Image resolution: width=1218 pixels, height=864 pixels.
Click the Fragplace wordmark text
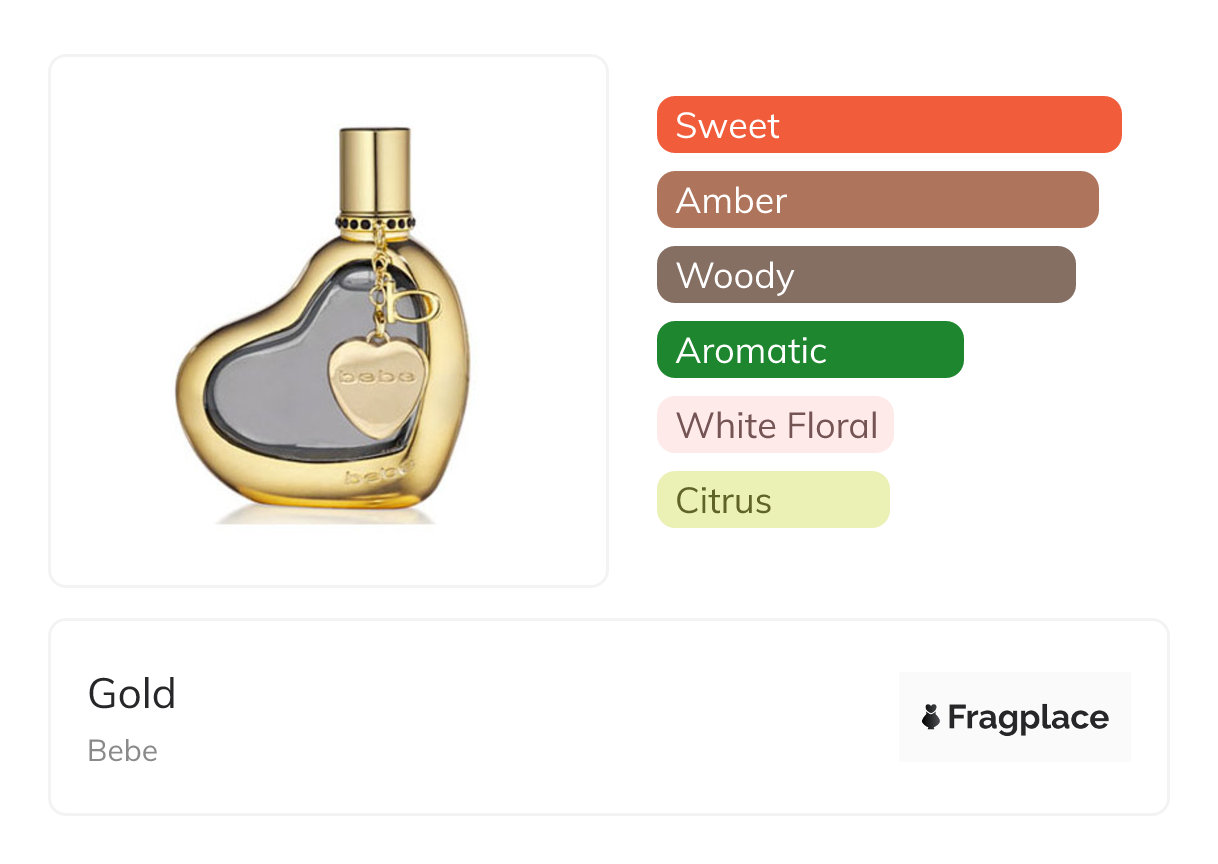(x=1027, y=717)
